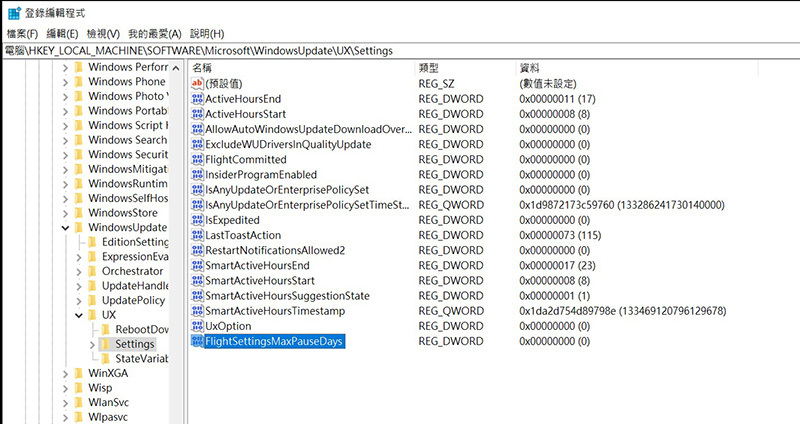Open the 編輯(E) menu
The height and width of the screenshot is (424, 800).
point(62,34)
